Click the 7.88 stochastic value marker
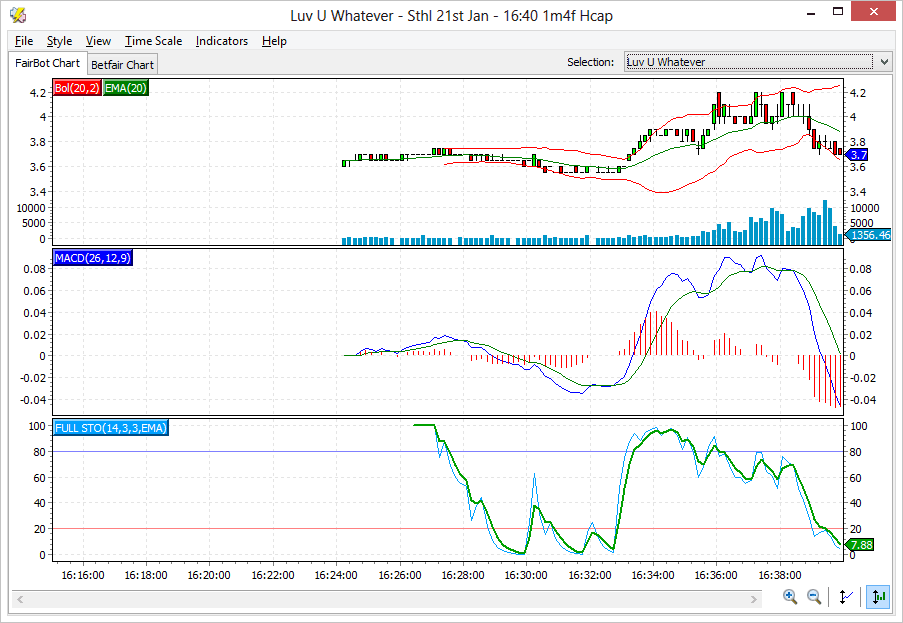This screenshot has width=903, height=623. point(860,545)
